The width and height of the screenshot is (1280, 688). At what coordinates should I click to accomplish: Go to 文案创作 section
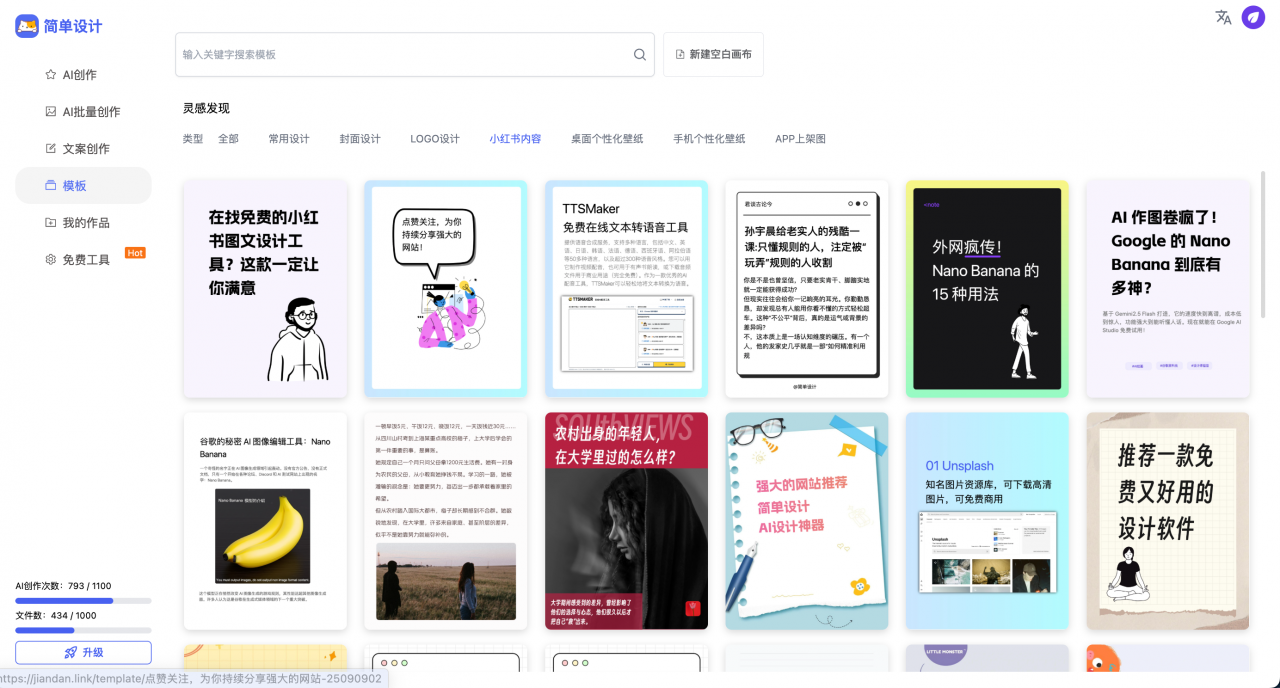click(x=83, y=148)
